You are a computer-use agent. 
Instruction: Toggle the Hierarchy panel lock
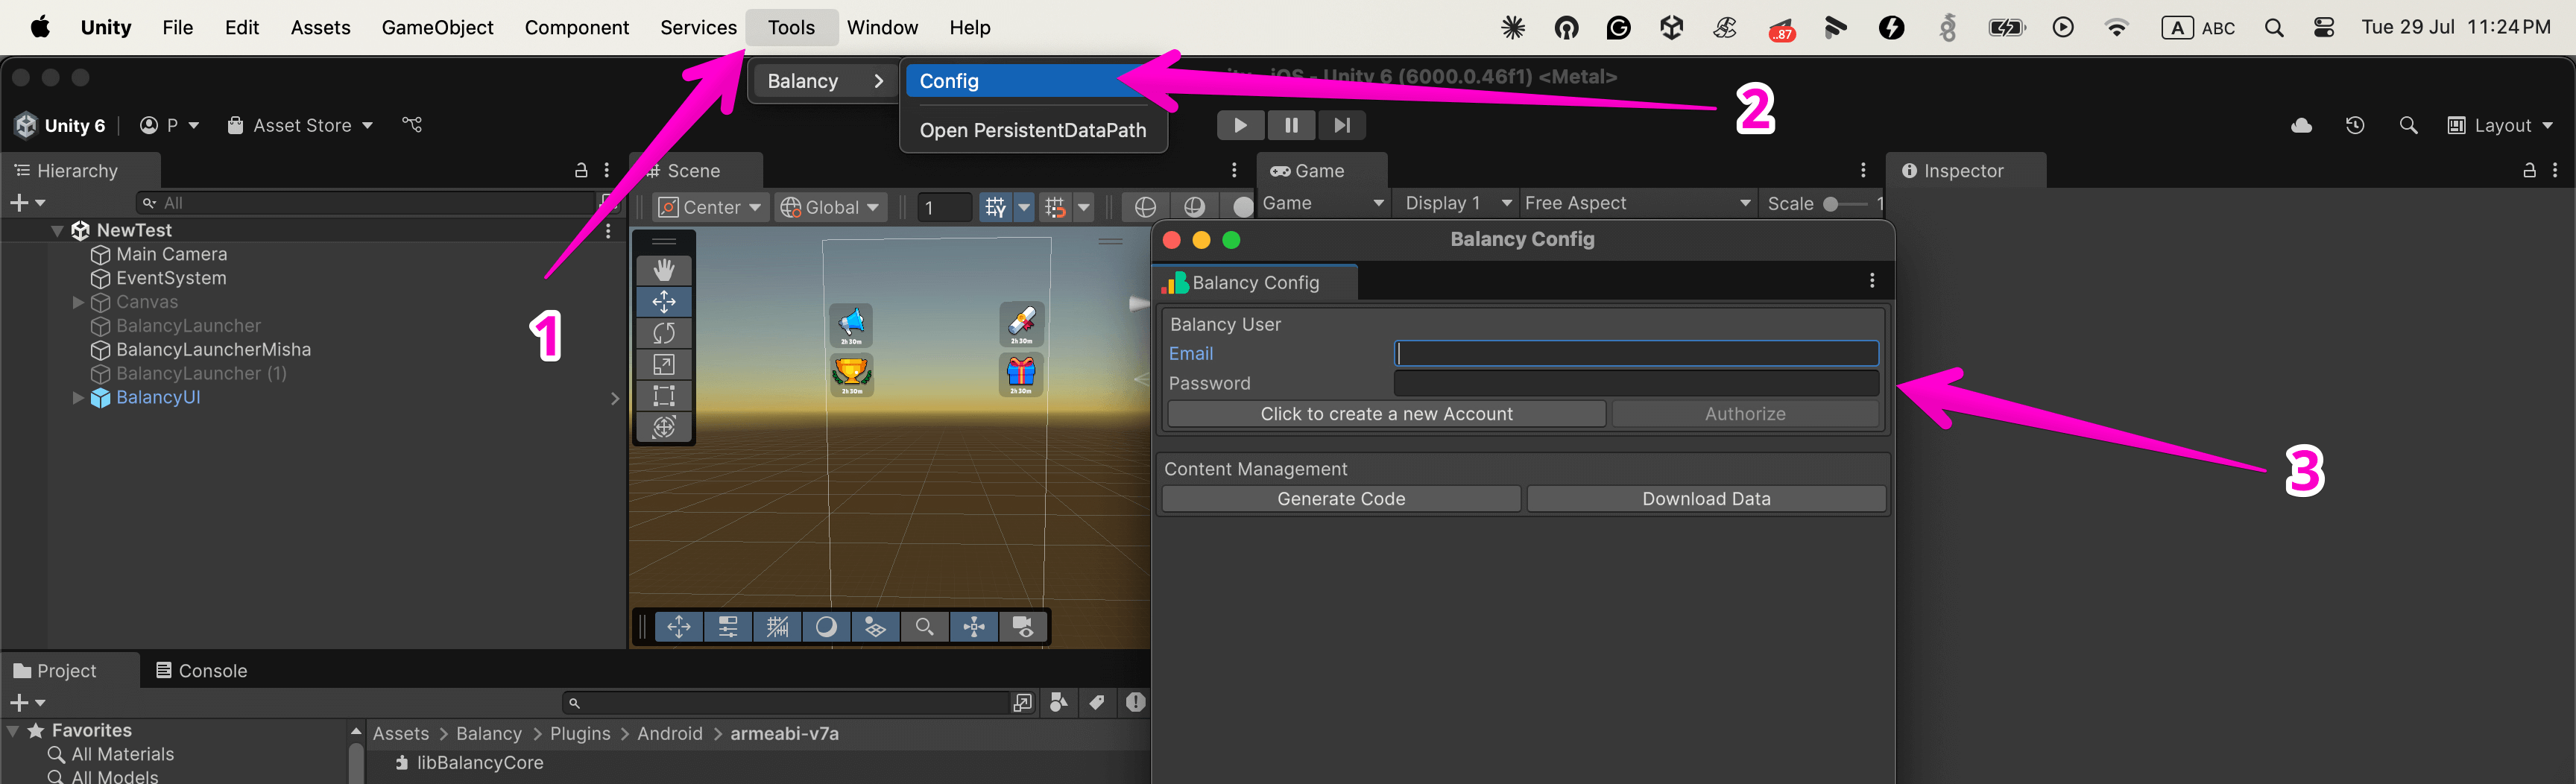coord(581,171)
